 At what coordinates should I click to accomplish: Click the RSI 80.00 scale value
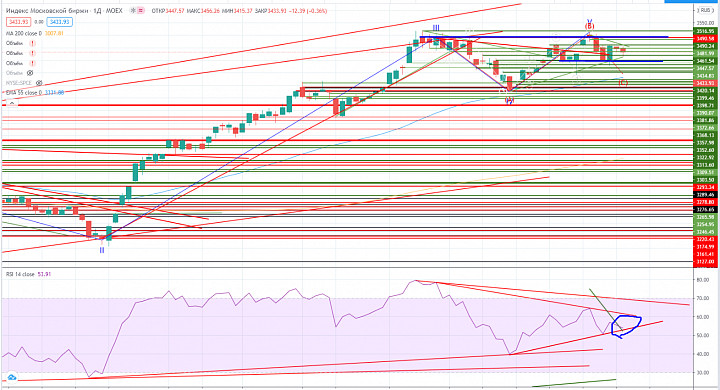[x=704, y=280]
